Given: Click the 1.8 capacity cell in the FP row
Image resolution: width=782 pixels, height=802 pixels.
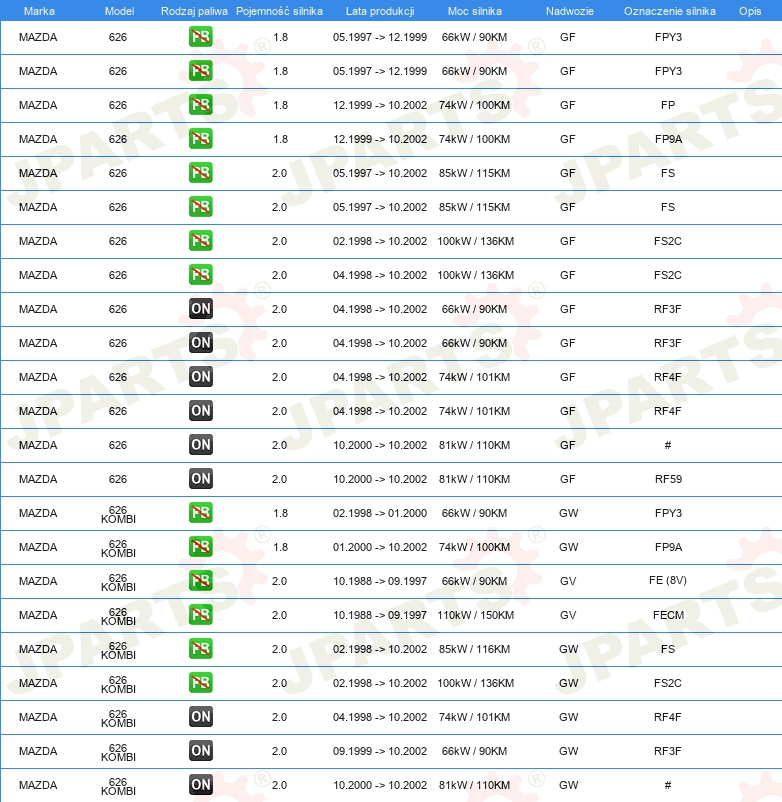Looking at the screenshot, I should pyautogui.click(x=280, y=105).
